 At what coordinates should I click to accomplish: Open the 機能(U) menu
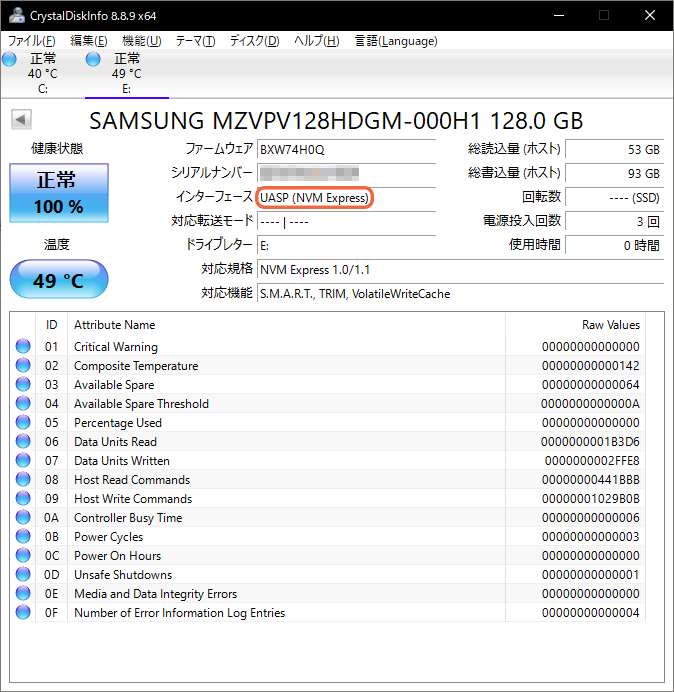(142, 41)
